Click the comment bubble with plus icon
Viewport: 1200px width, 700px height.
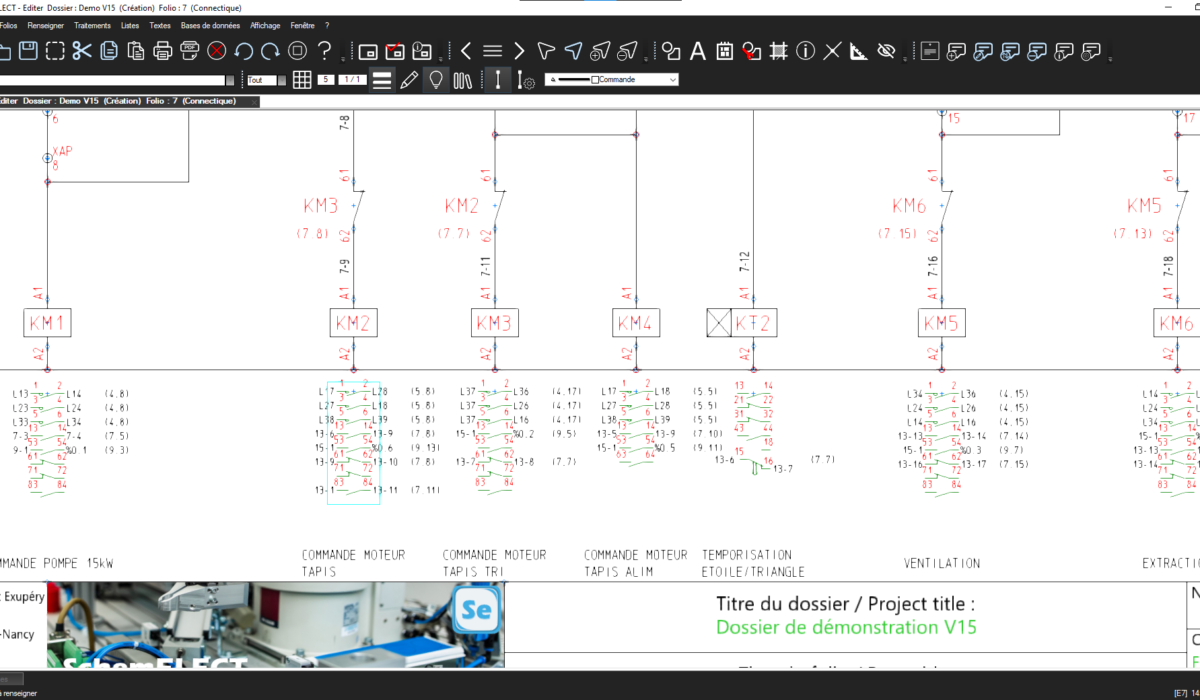[x=957, y=50]
